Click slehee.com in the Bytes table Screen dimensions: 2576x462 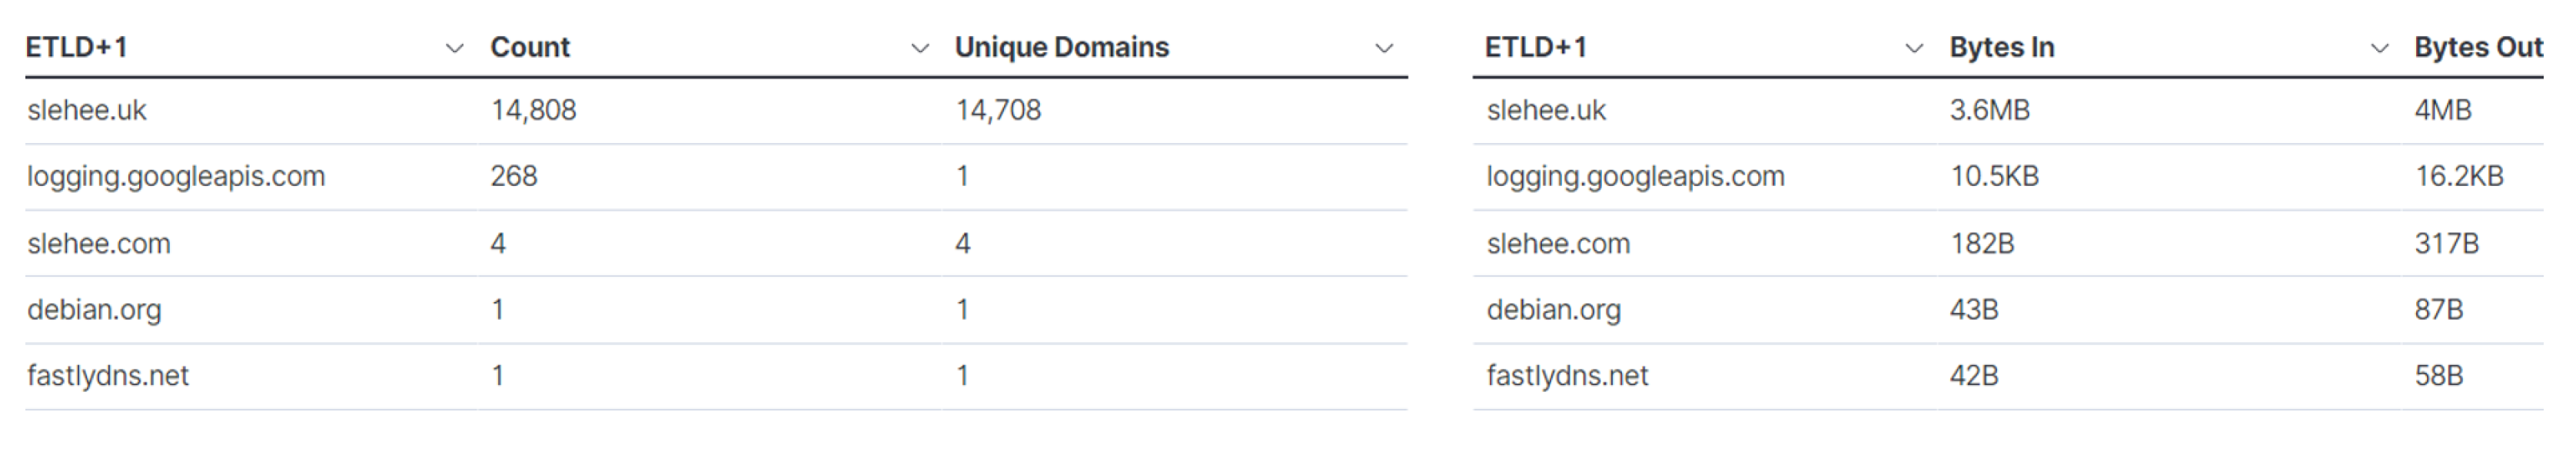click(1558, 243)
